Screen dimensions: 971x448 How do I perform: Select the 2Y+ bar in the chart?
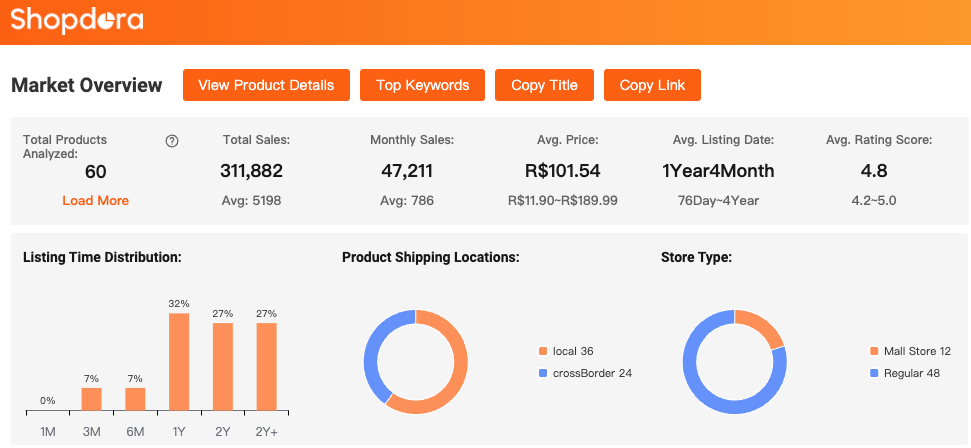[x=267, y=366]
